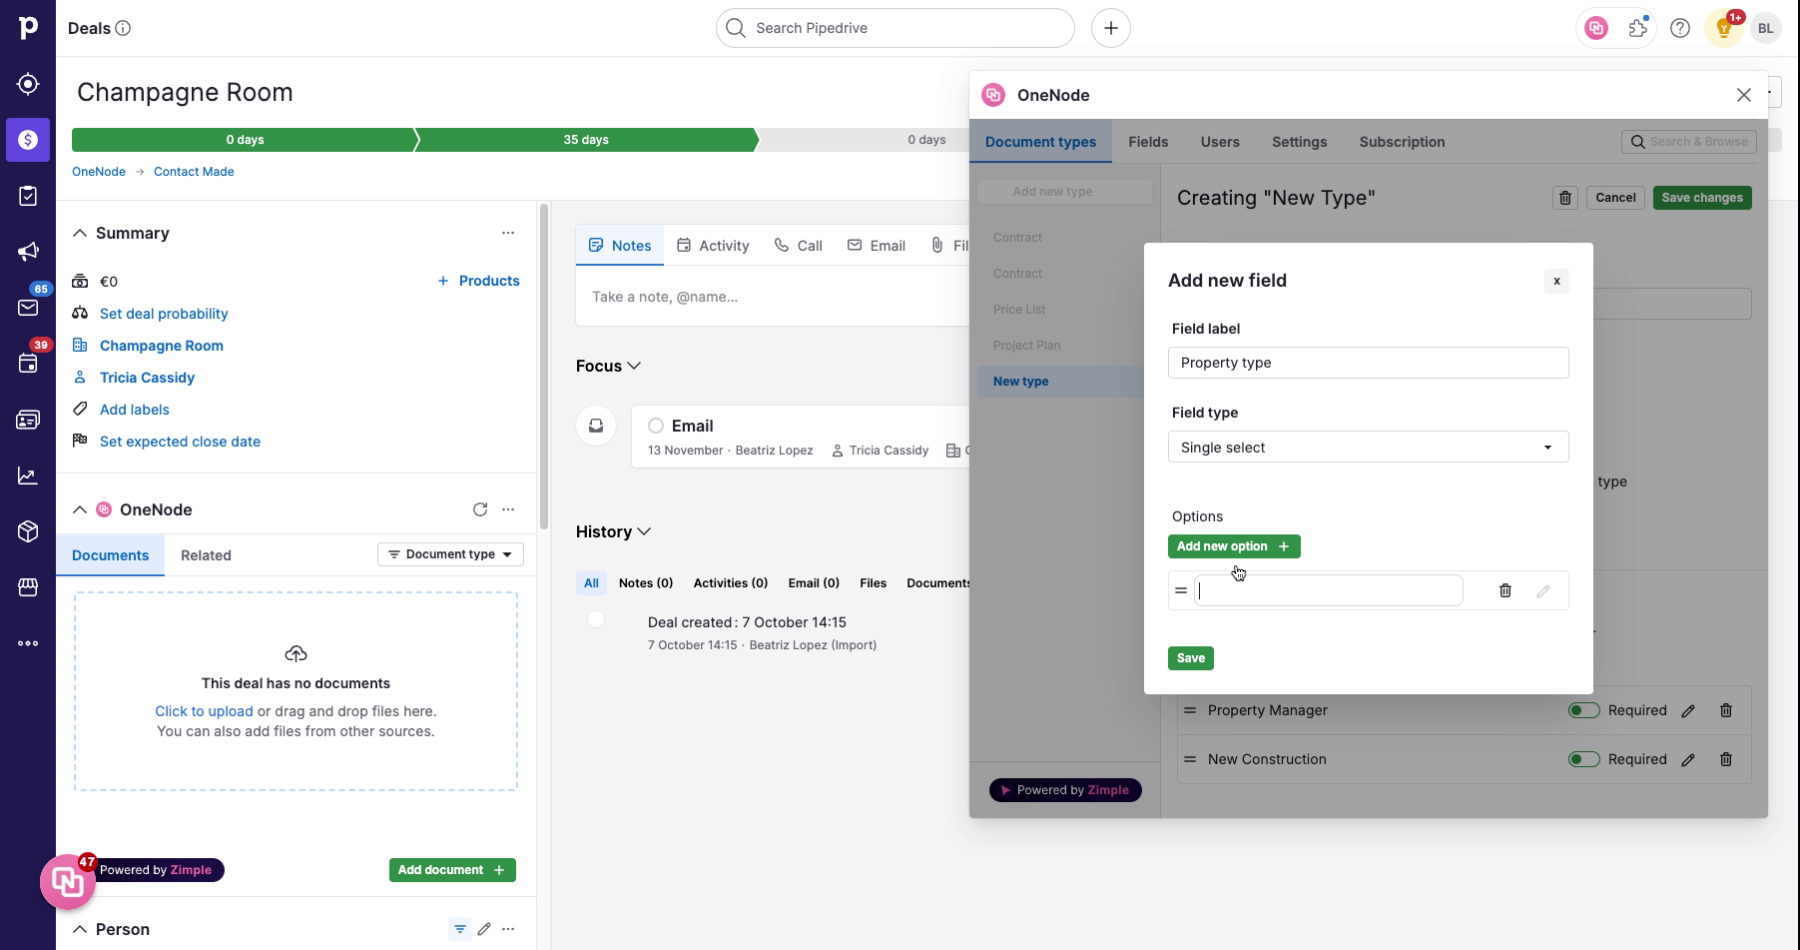
Task: Open the Field type dropdown
Action: coord(1368,447)
